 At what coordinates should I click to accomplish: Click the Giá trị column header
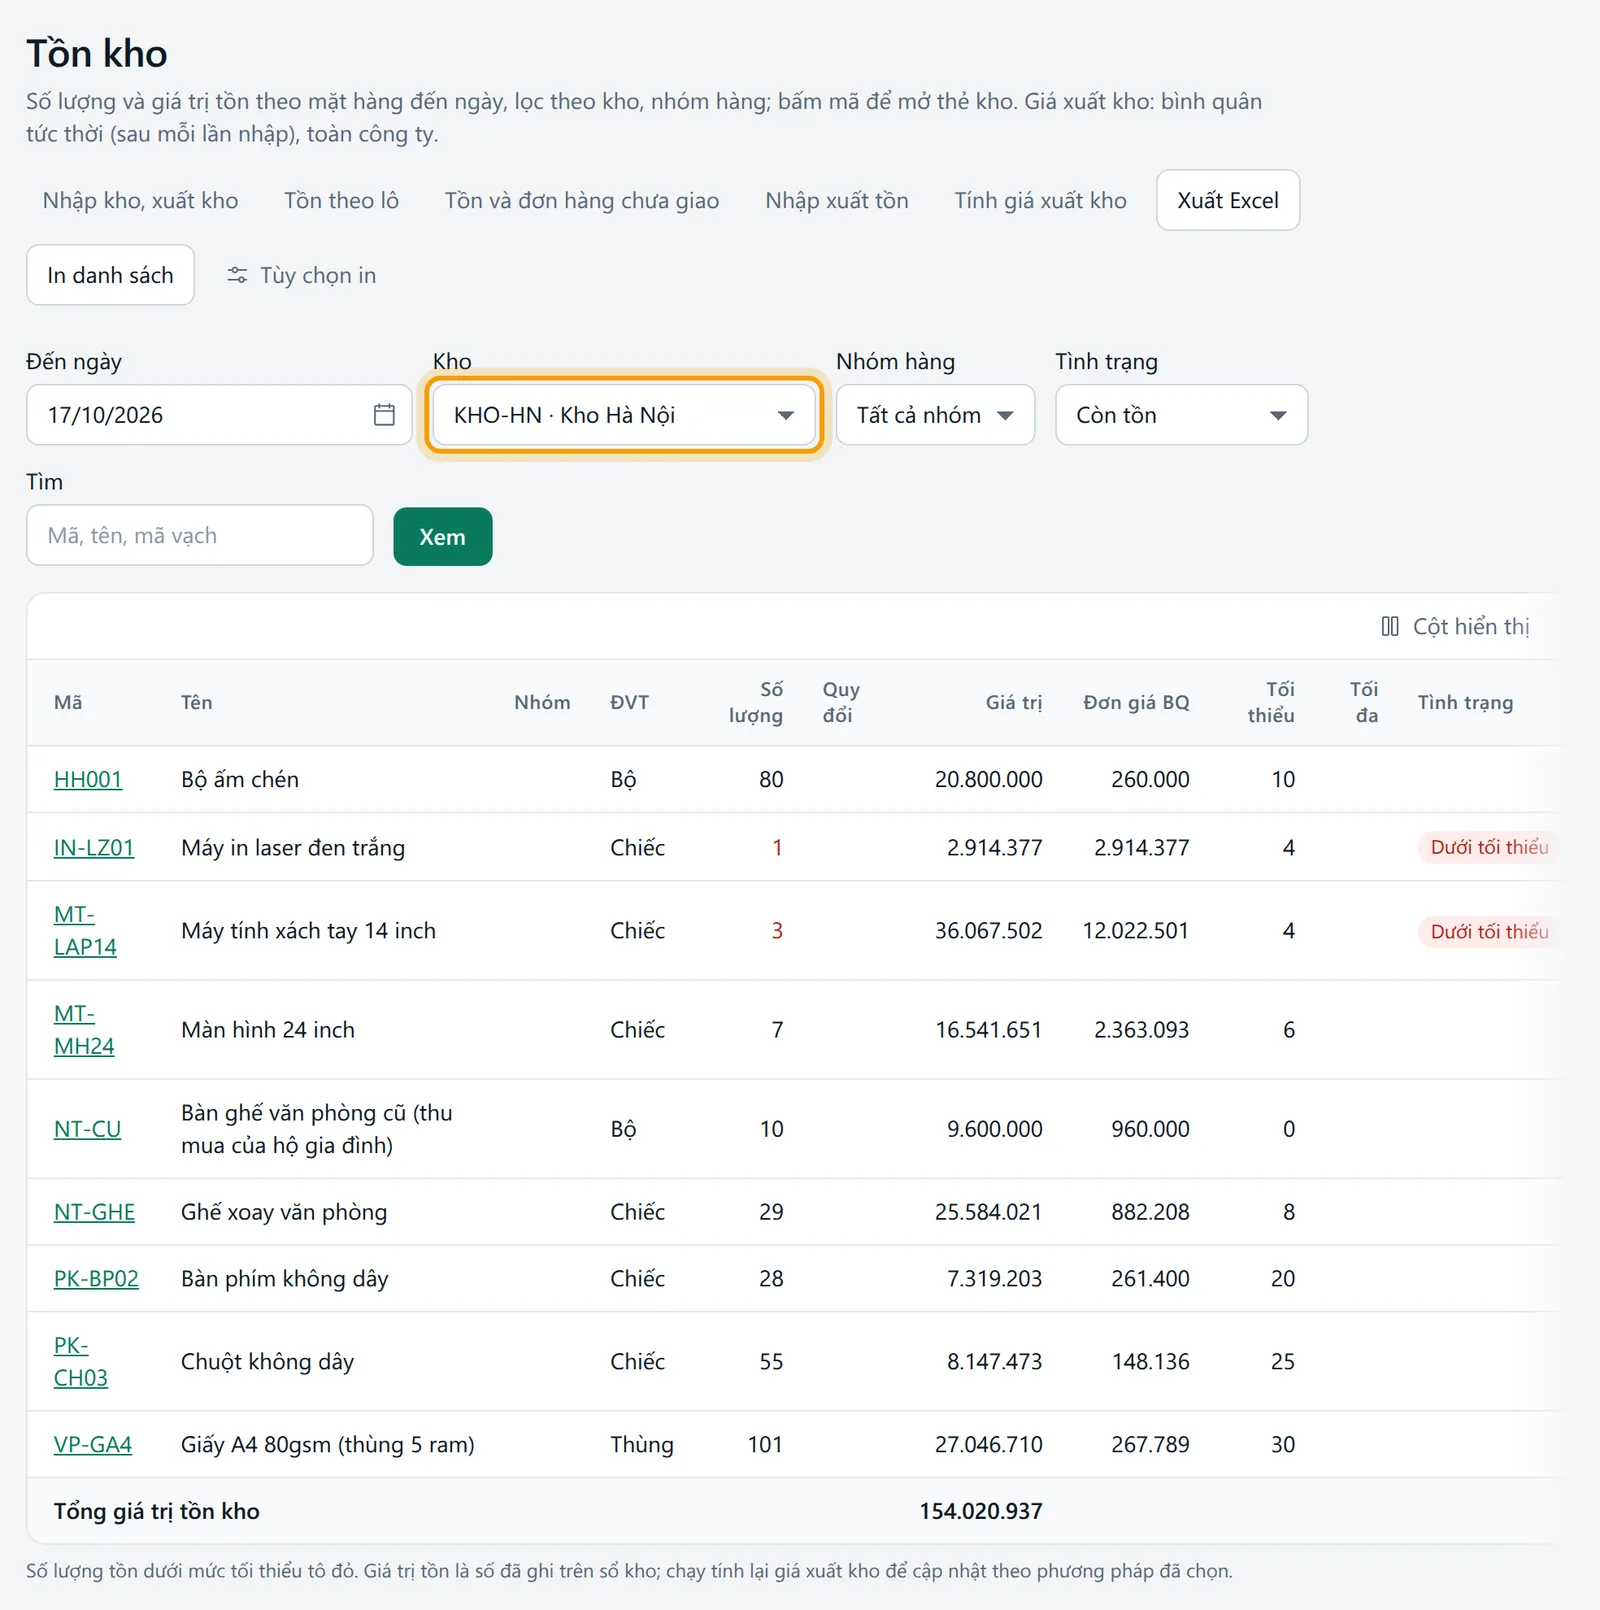[x=1014, y=702]
